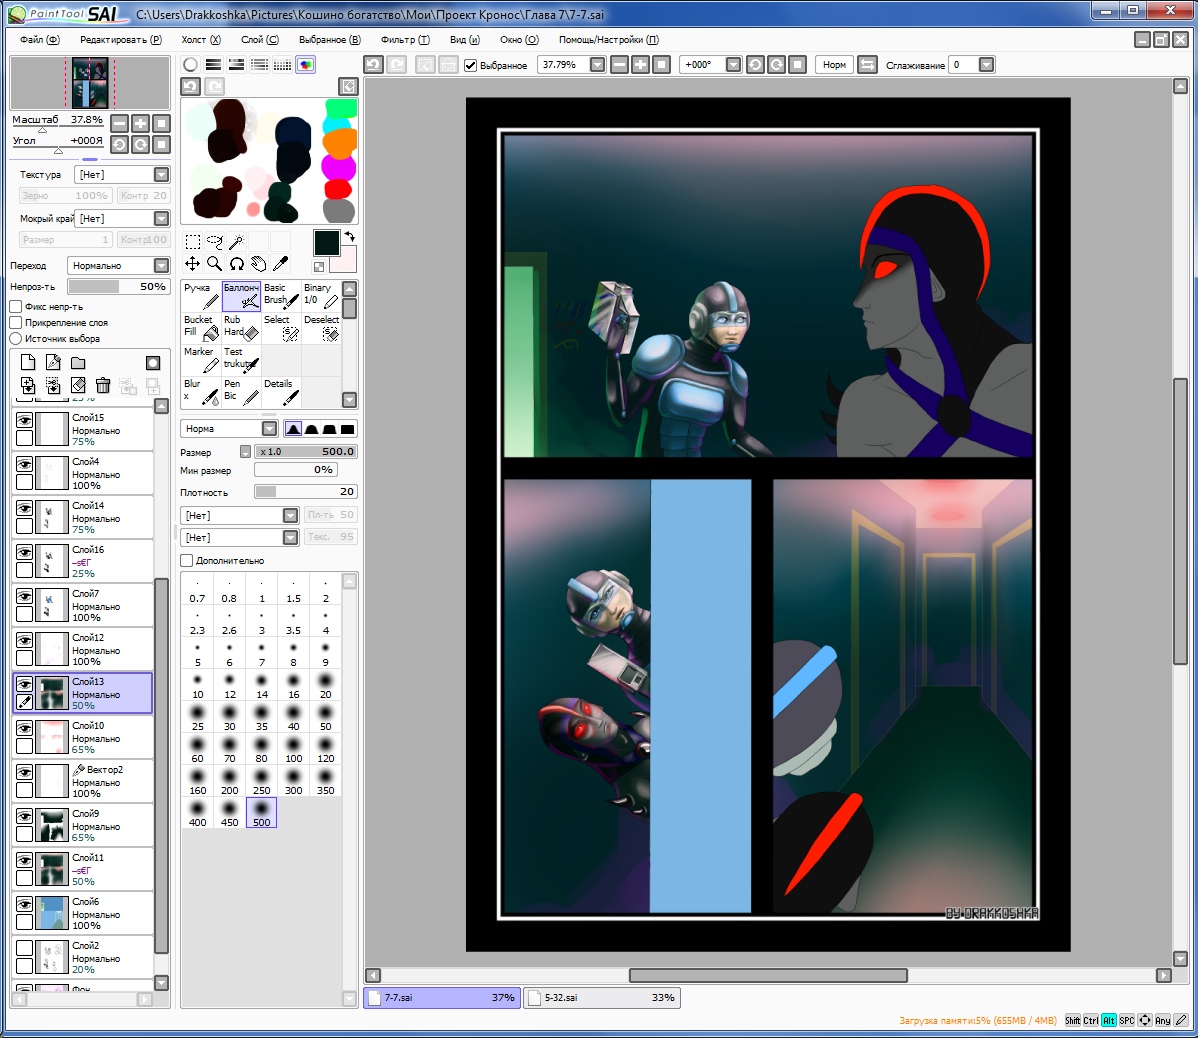The image size is (1198, 1038).
Task: Open the 37.79% zoom level dropdown
Action: 597,65
